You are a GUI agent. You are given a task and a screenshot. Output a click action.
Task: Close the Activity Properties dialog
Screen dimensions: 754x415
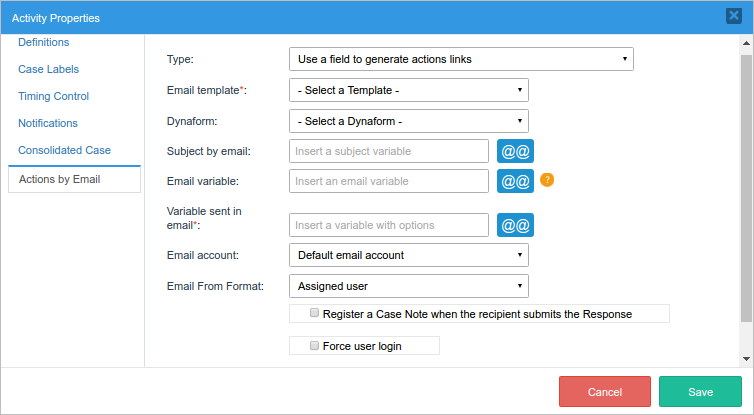coord(733,16)
